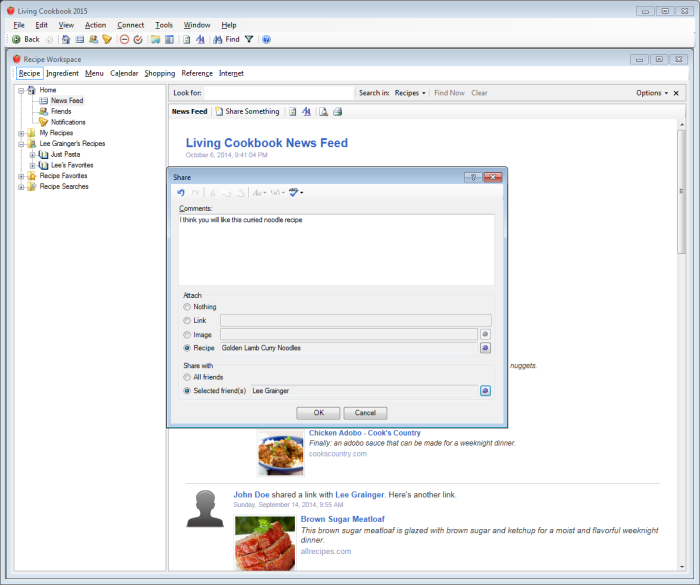Click the columns layout icon in the main toolbar
This screenshot has width=700, height=585.
[169, 39]
